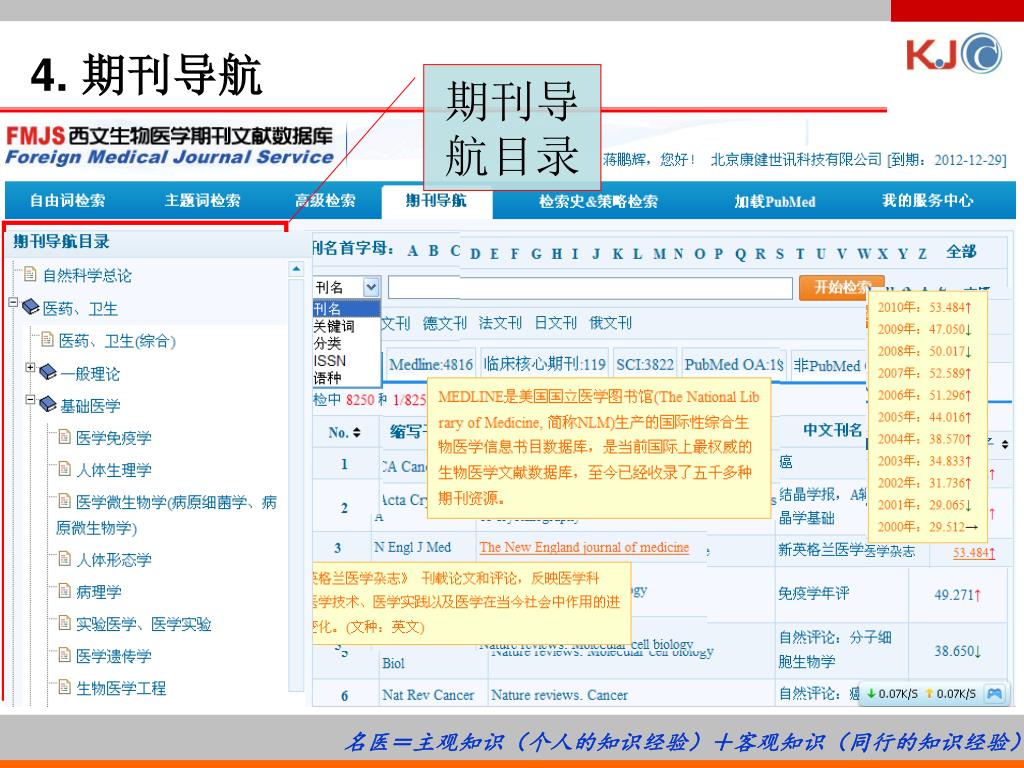Viewport: 1024px width, 768px height.
Task: Go to 我的服务中心 tab
Action: [x=927, y=200]
